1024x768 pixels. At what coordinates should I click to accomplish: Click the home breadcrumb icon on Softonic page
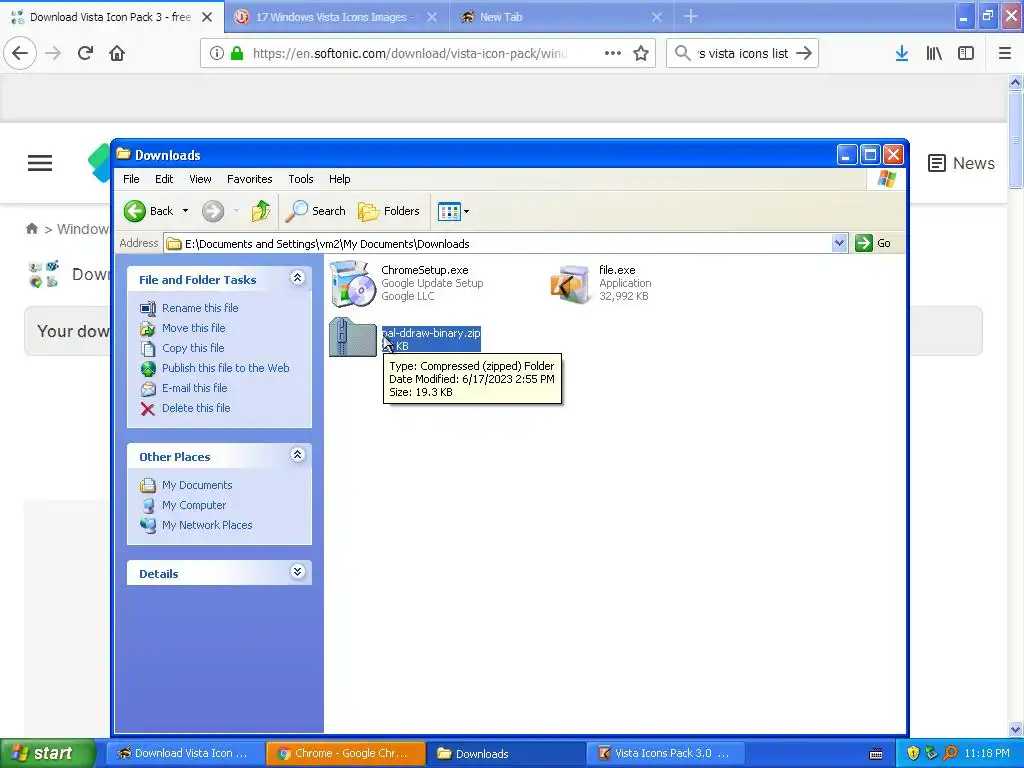[31, 229]
